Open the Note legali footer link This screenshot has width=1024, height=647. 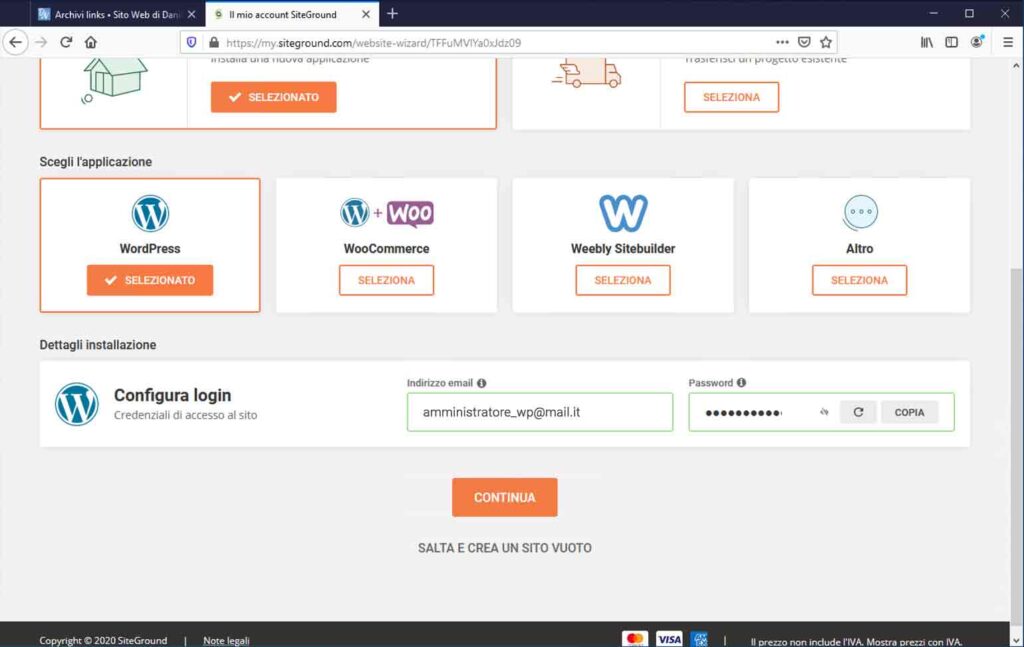coord(226,640)
